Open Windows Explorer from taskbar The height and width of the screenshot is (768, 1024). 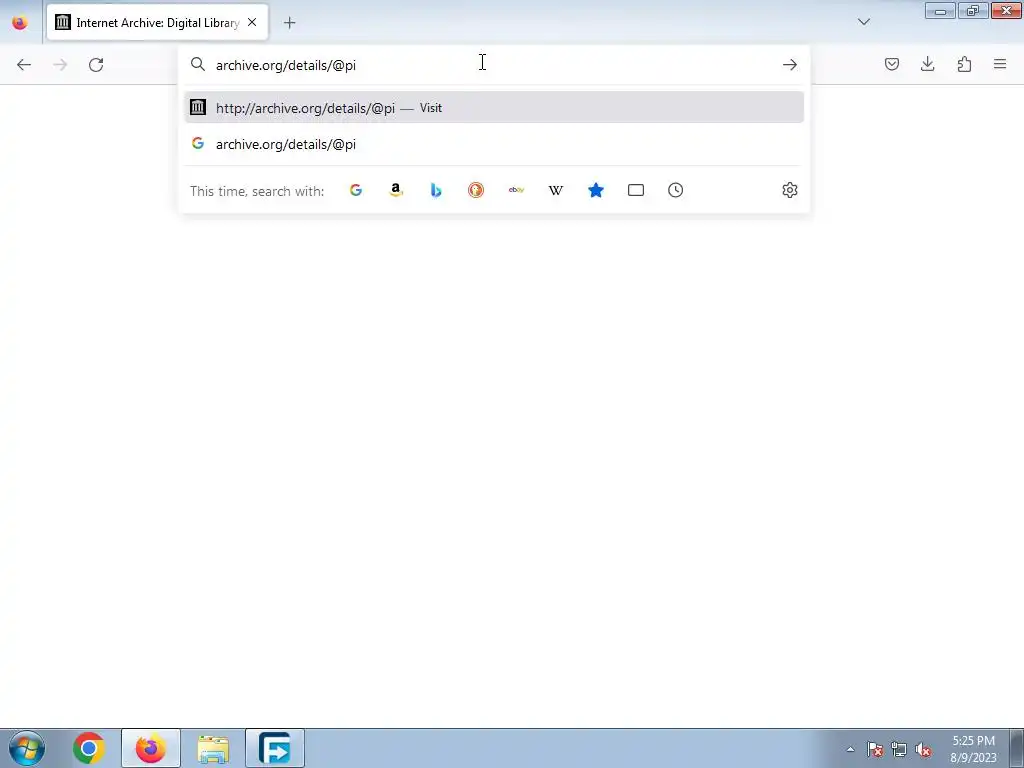tap(213, 748)
